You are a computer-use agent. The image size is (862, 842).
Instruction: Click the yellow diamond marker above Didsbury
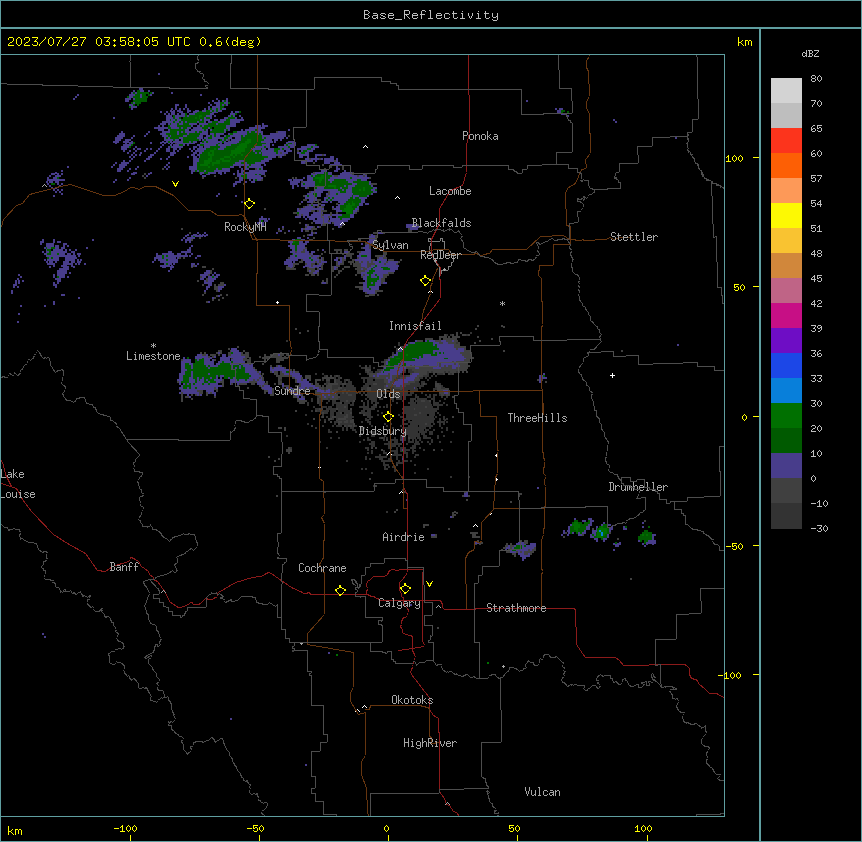(389, 417)
